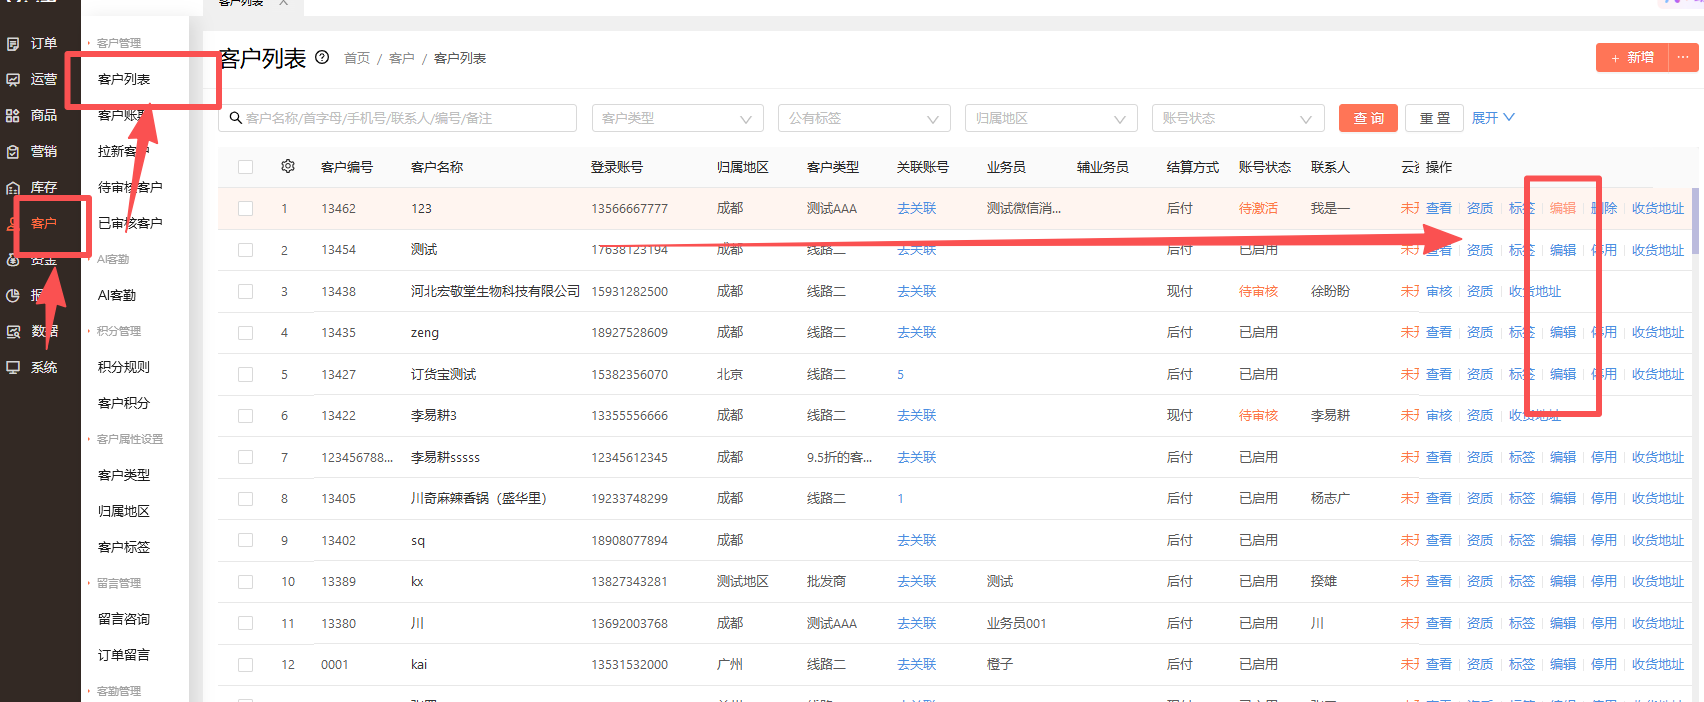1704x702 pixels.
Task: Open 积分规则 in the submenu
Action: coord(124,367)
